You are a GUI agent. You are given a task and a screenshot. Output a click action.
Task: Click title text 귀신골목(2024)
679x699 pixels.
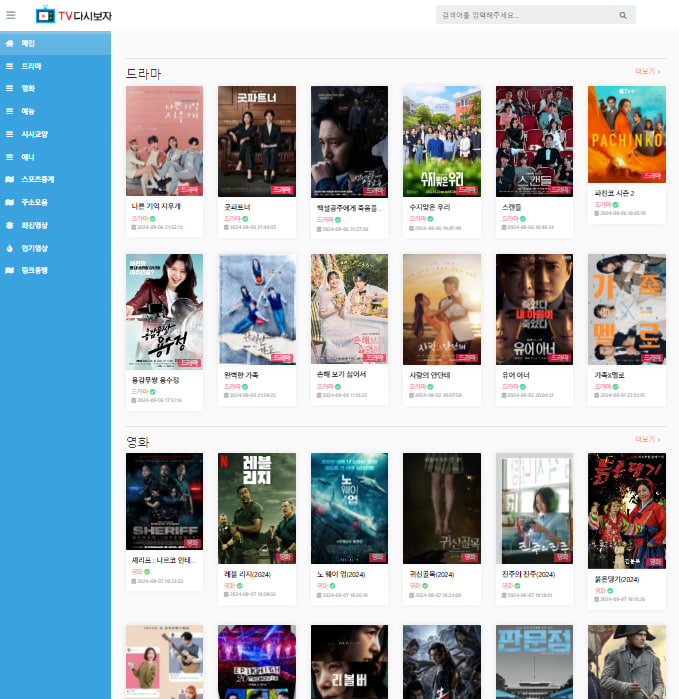click(x=432, y=575)
